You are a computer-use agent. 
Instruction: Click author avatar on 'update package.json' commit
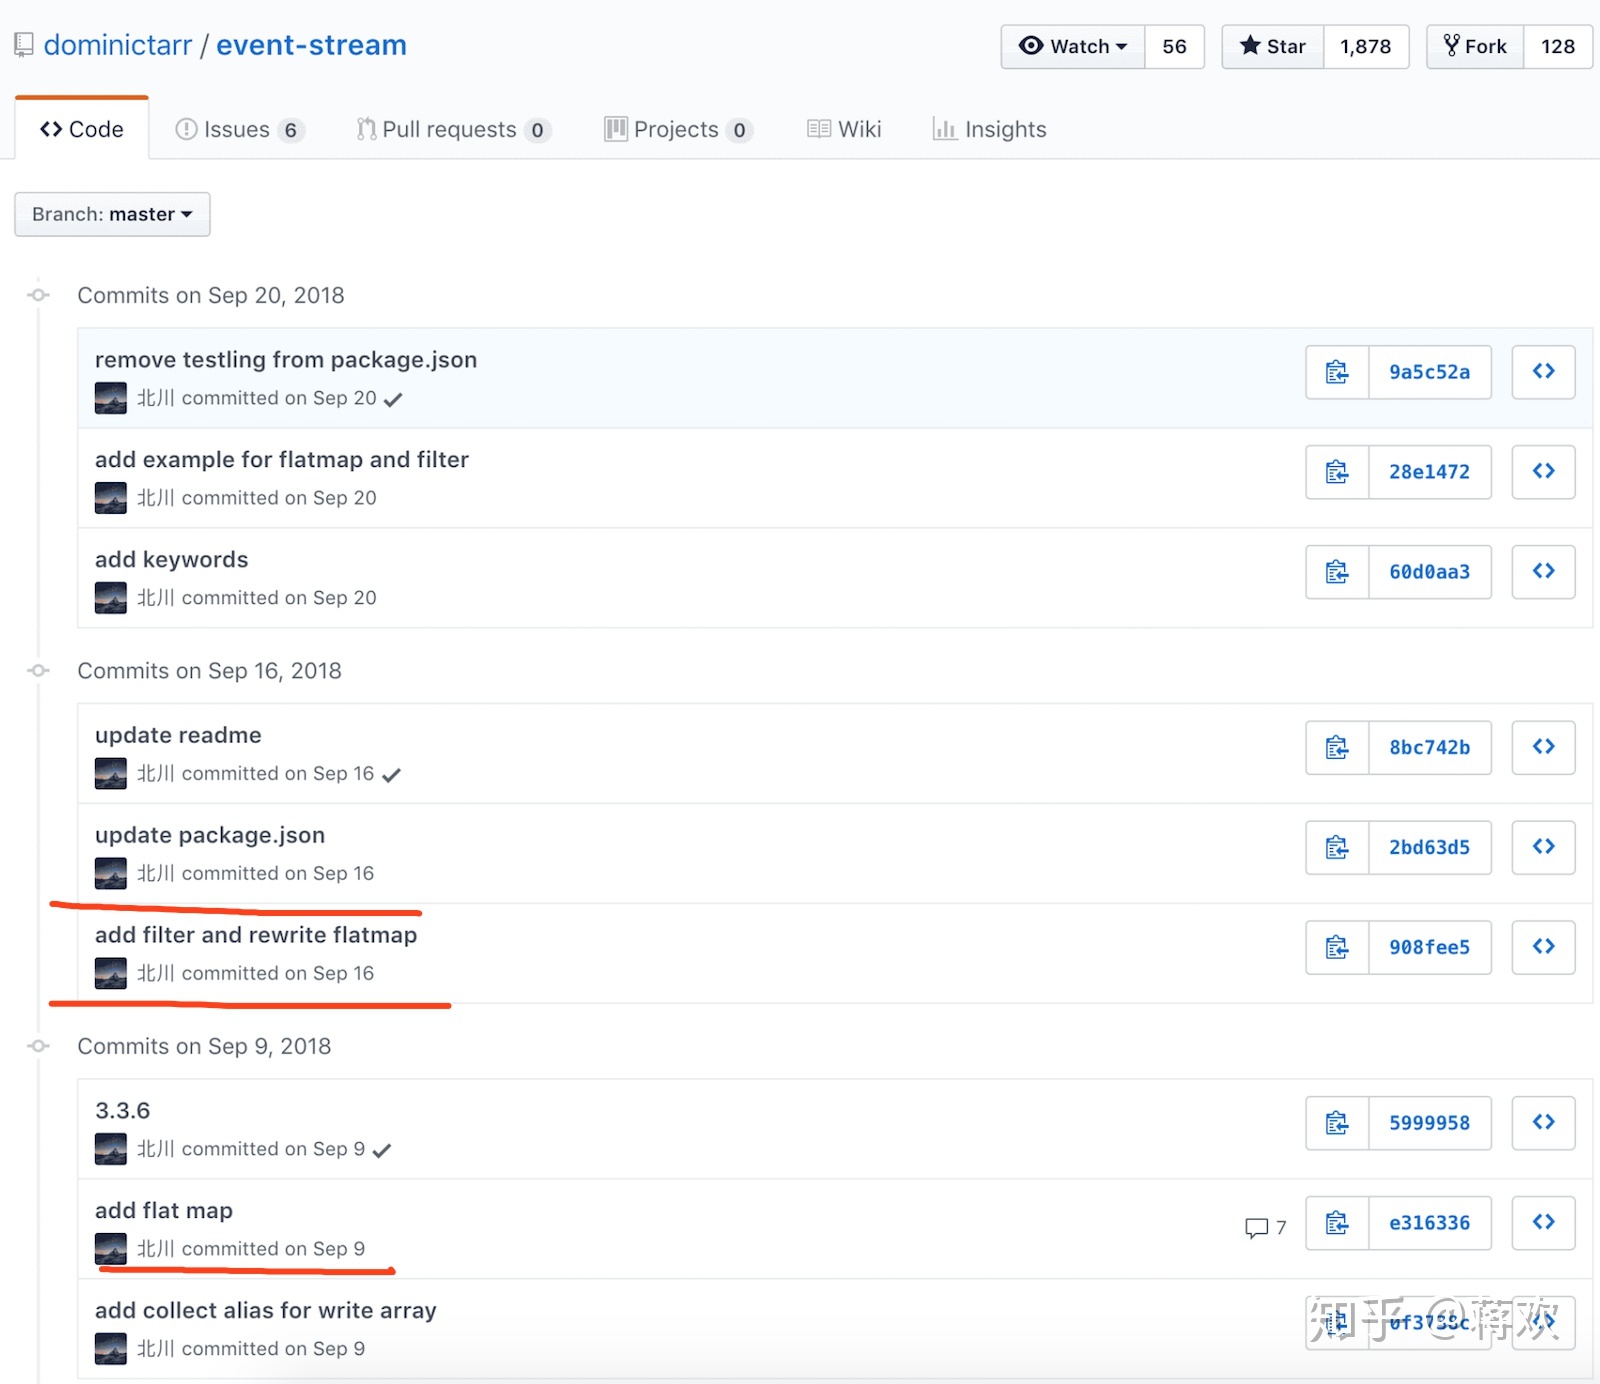tap(111, 873)
